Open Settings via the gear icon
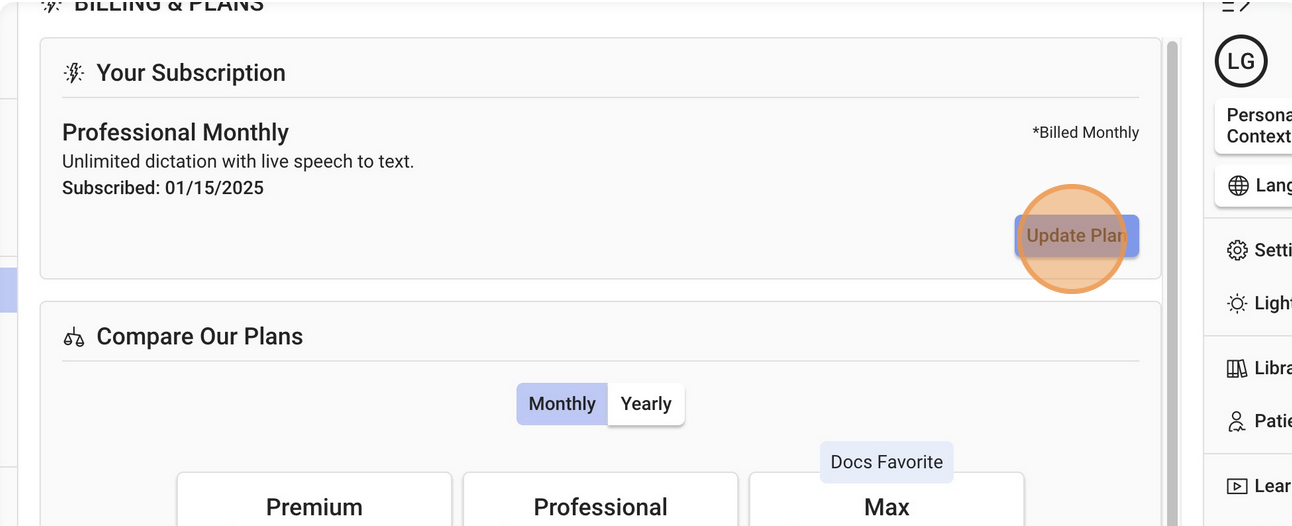 1238,250
